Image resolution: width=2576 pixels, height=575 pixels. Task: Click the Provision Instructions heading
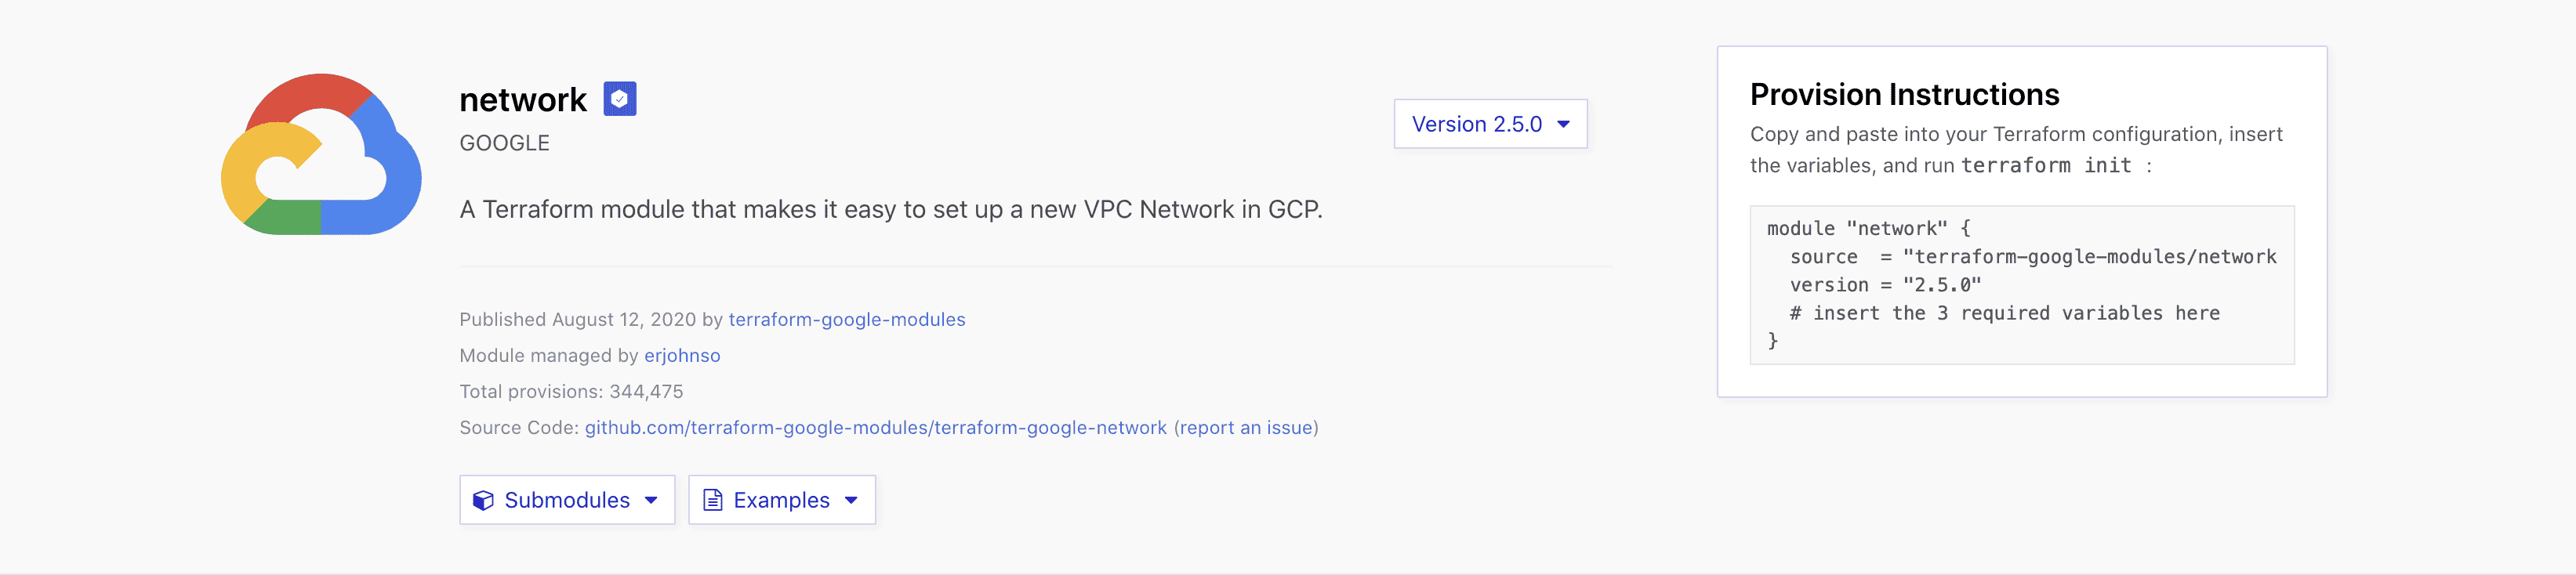[x=1905, y=94]
